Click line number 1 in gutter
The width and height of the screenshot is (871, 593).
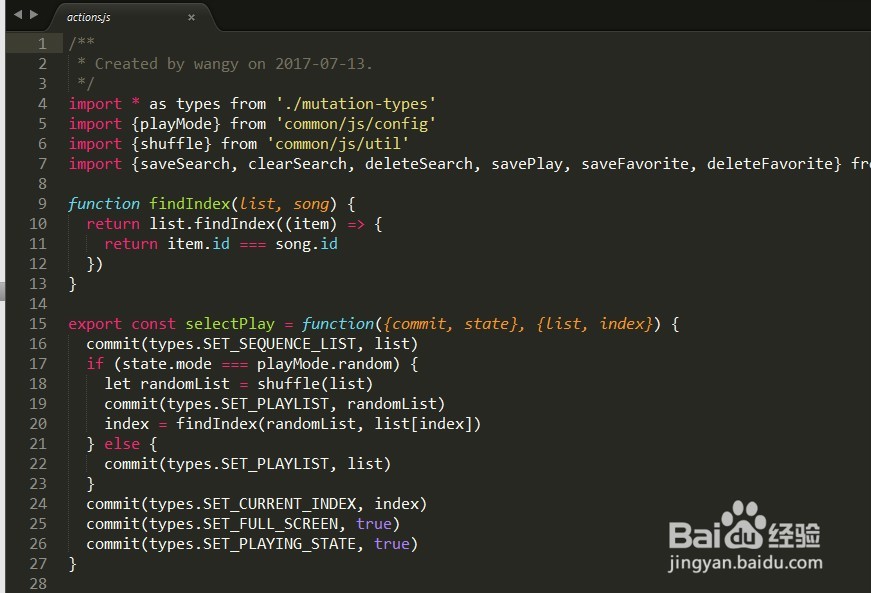pos(42,44)
